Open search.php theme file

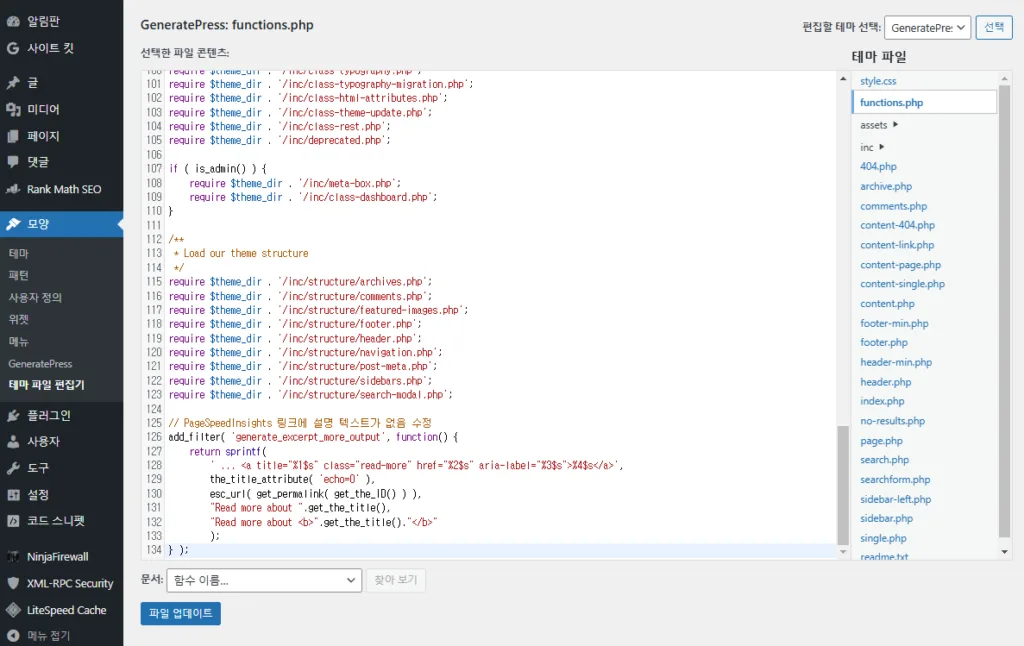tap(884, 460)
